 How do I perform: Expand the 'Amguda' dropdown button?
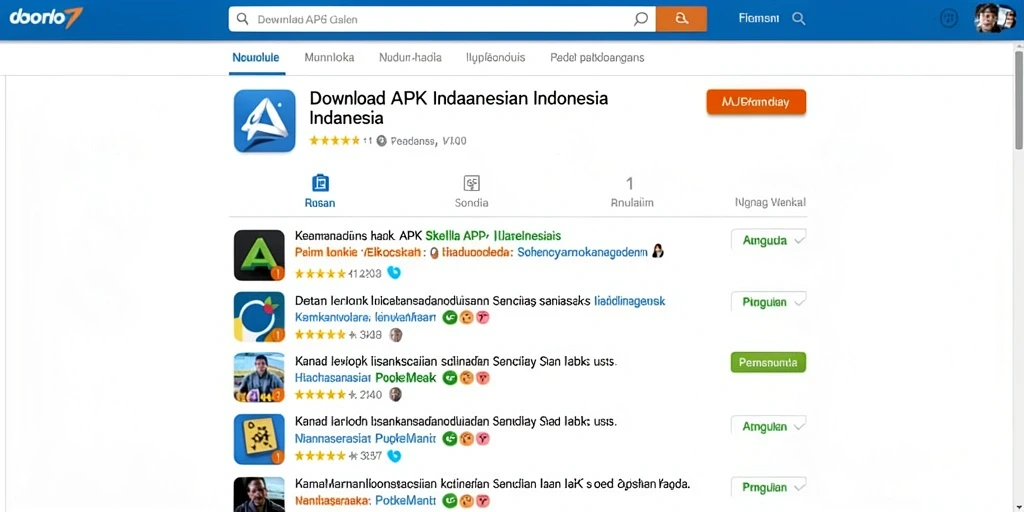(x=768, y=240)
